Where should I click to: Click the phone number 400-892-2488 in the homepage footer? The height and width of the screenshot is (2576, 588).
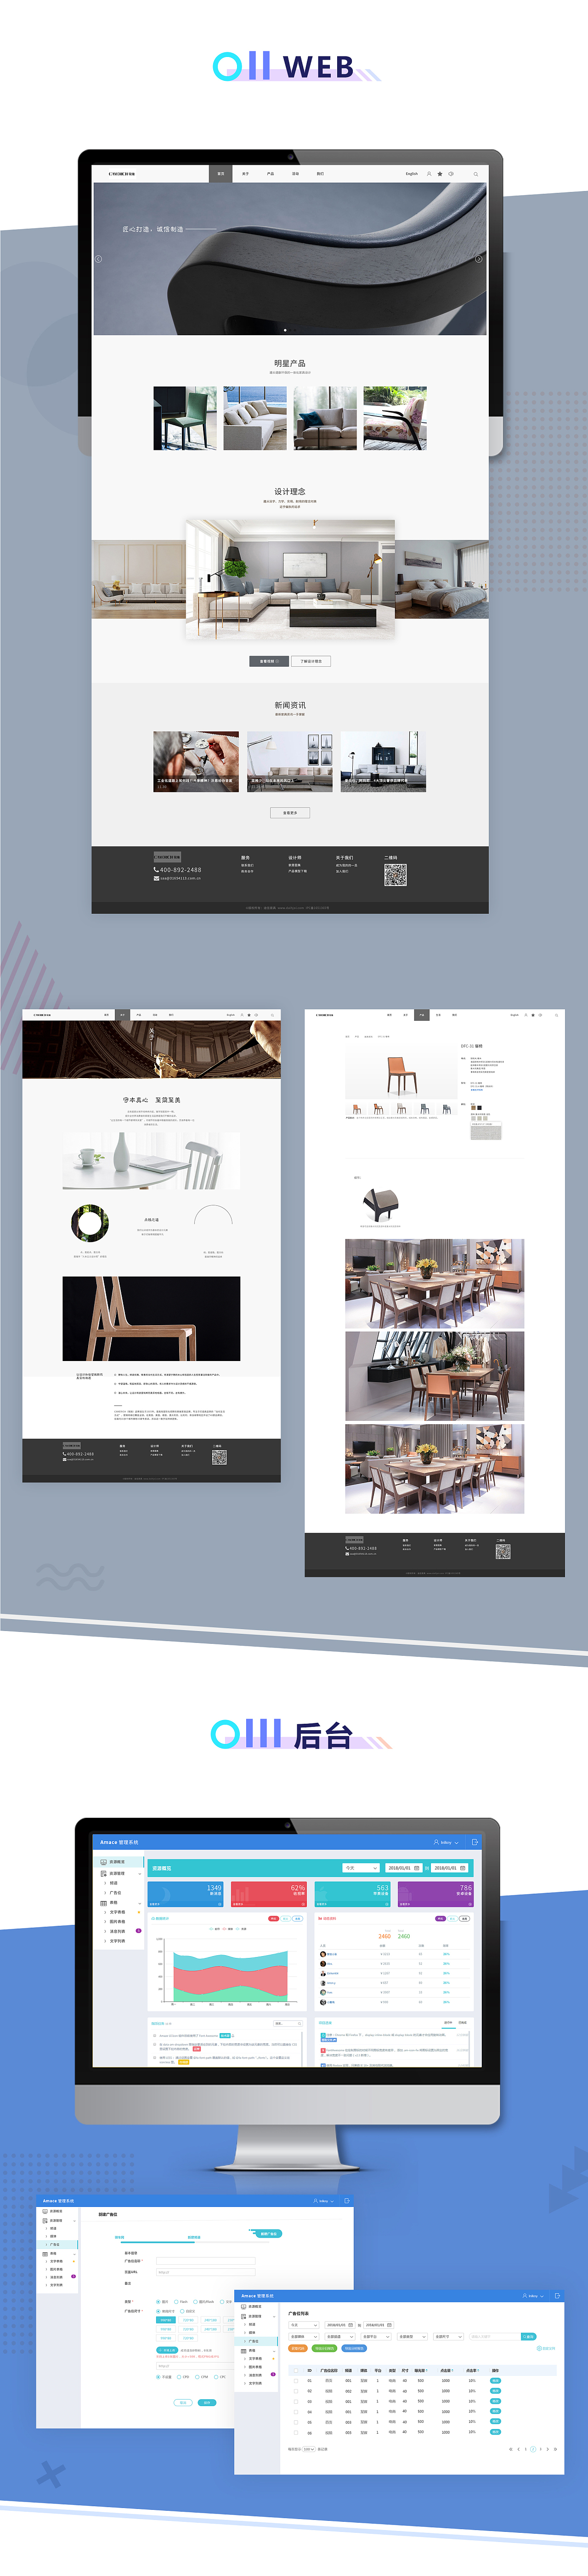point(180,869)
